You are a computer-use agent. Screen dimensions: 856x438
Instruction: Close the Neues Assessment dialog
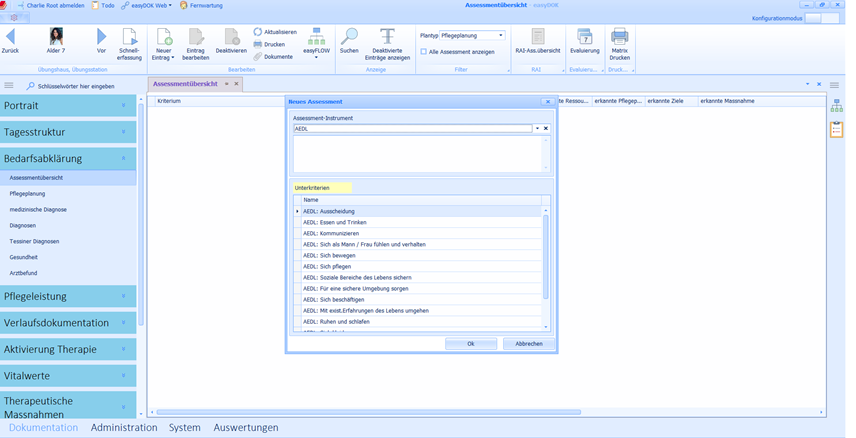(x=548, y=102)
